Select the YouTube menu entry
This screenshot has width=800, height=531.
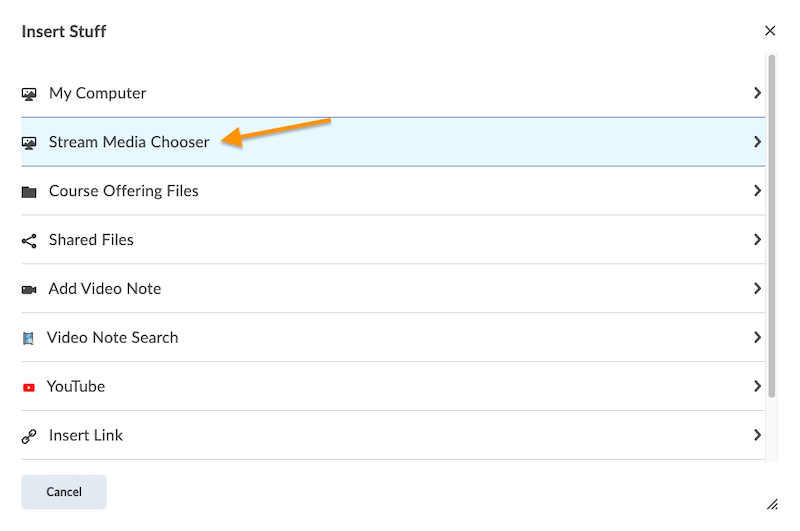click(76, 387)
